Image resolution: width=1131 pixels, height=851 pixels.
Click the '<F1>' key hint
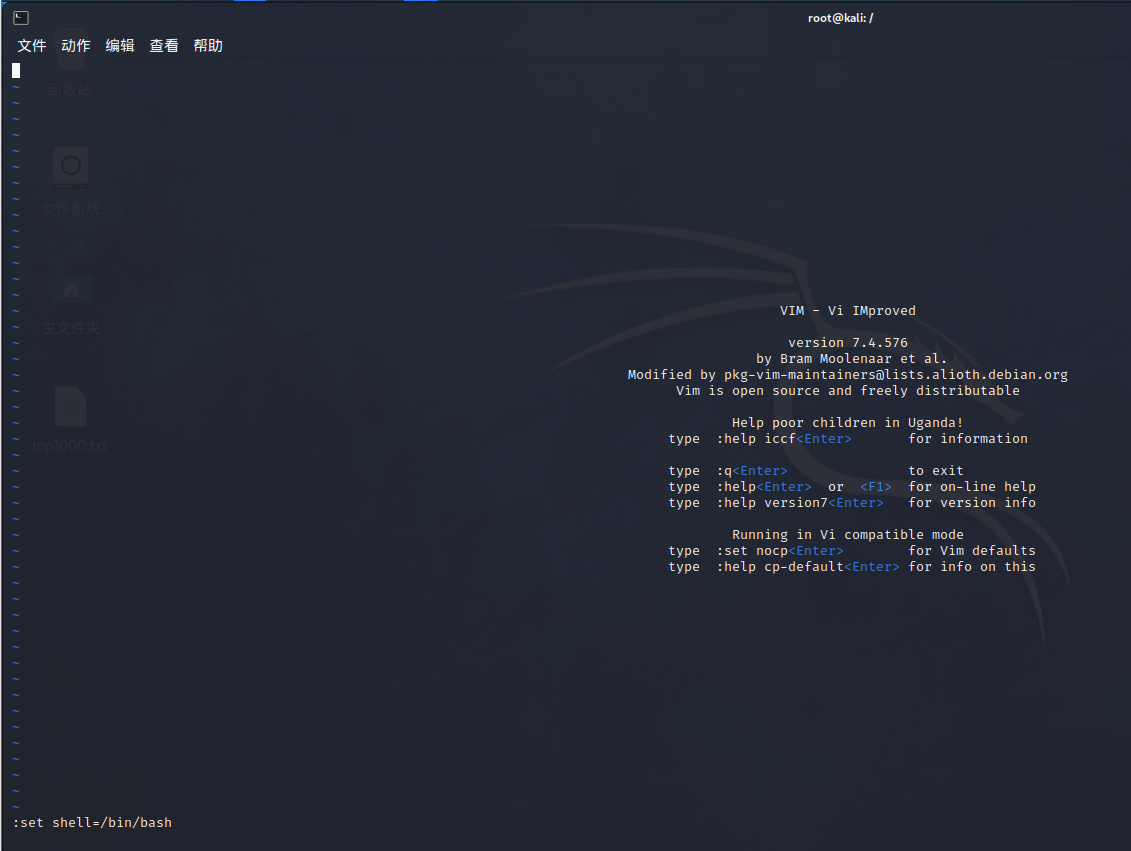point(876,487)
